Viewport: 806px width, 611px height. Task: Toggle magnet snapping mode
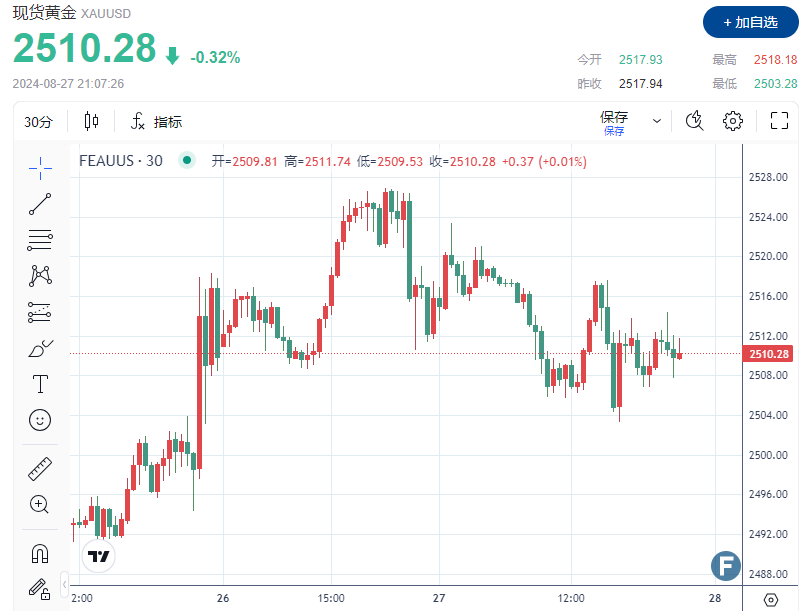point(40,551)
